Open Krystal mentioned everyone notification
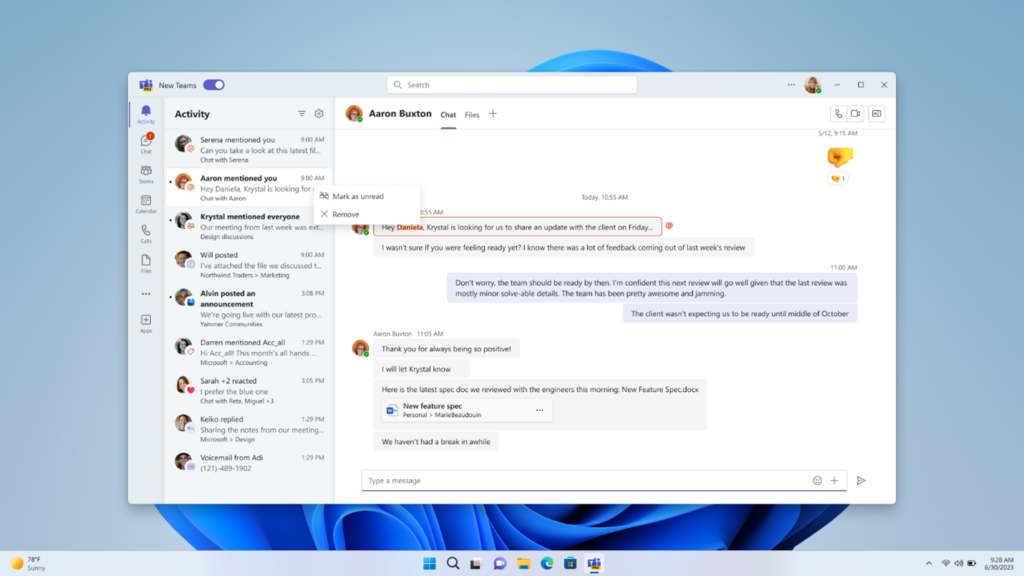Image resolution: width=1024 pixels, height=576 pixels. pos(249,226)
